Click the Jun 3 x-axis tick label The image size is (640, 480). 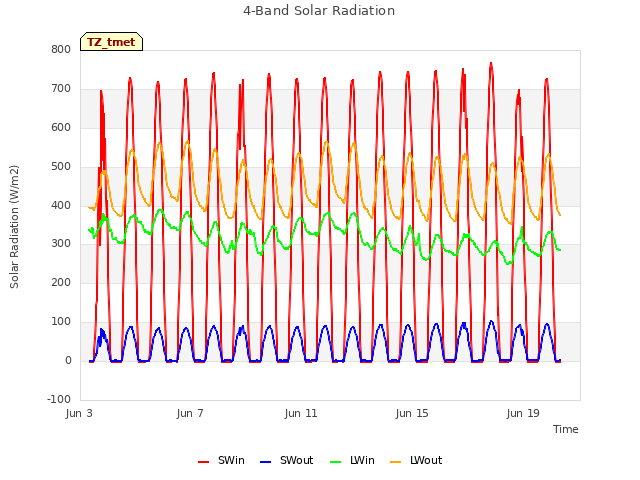click(79, 413)
